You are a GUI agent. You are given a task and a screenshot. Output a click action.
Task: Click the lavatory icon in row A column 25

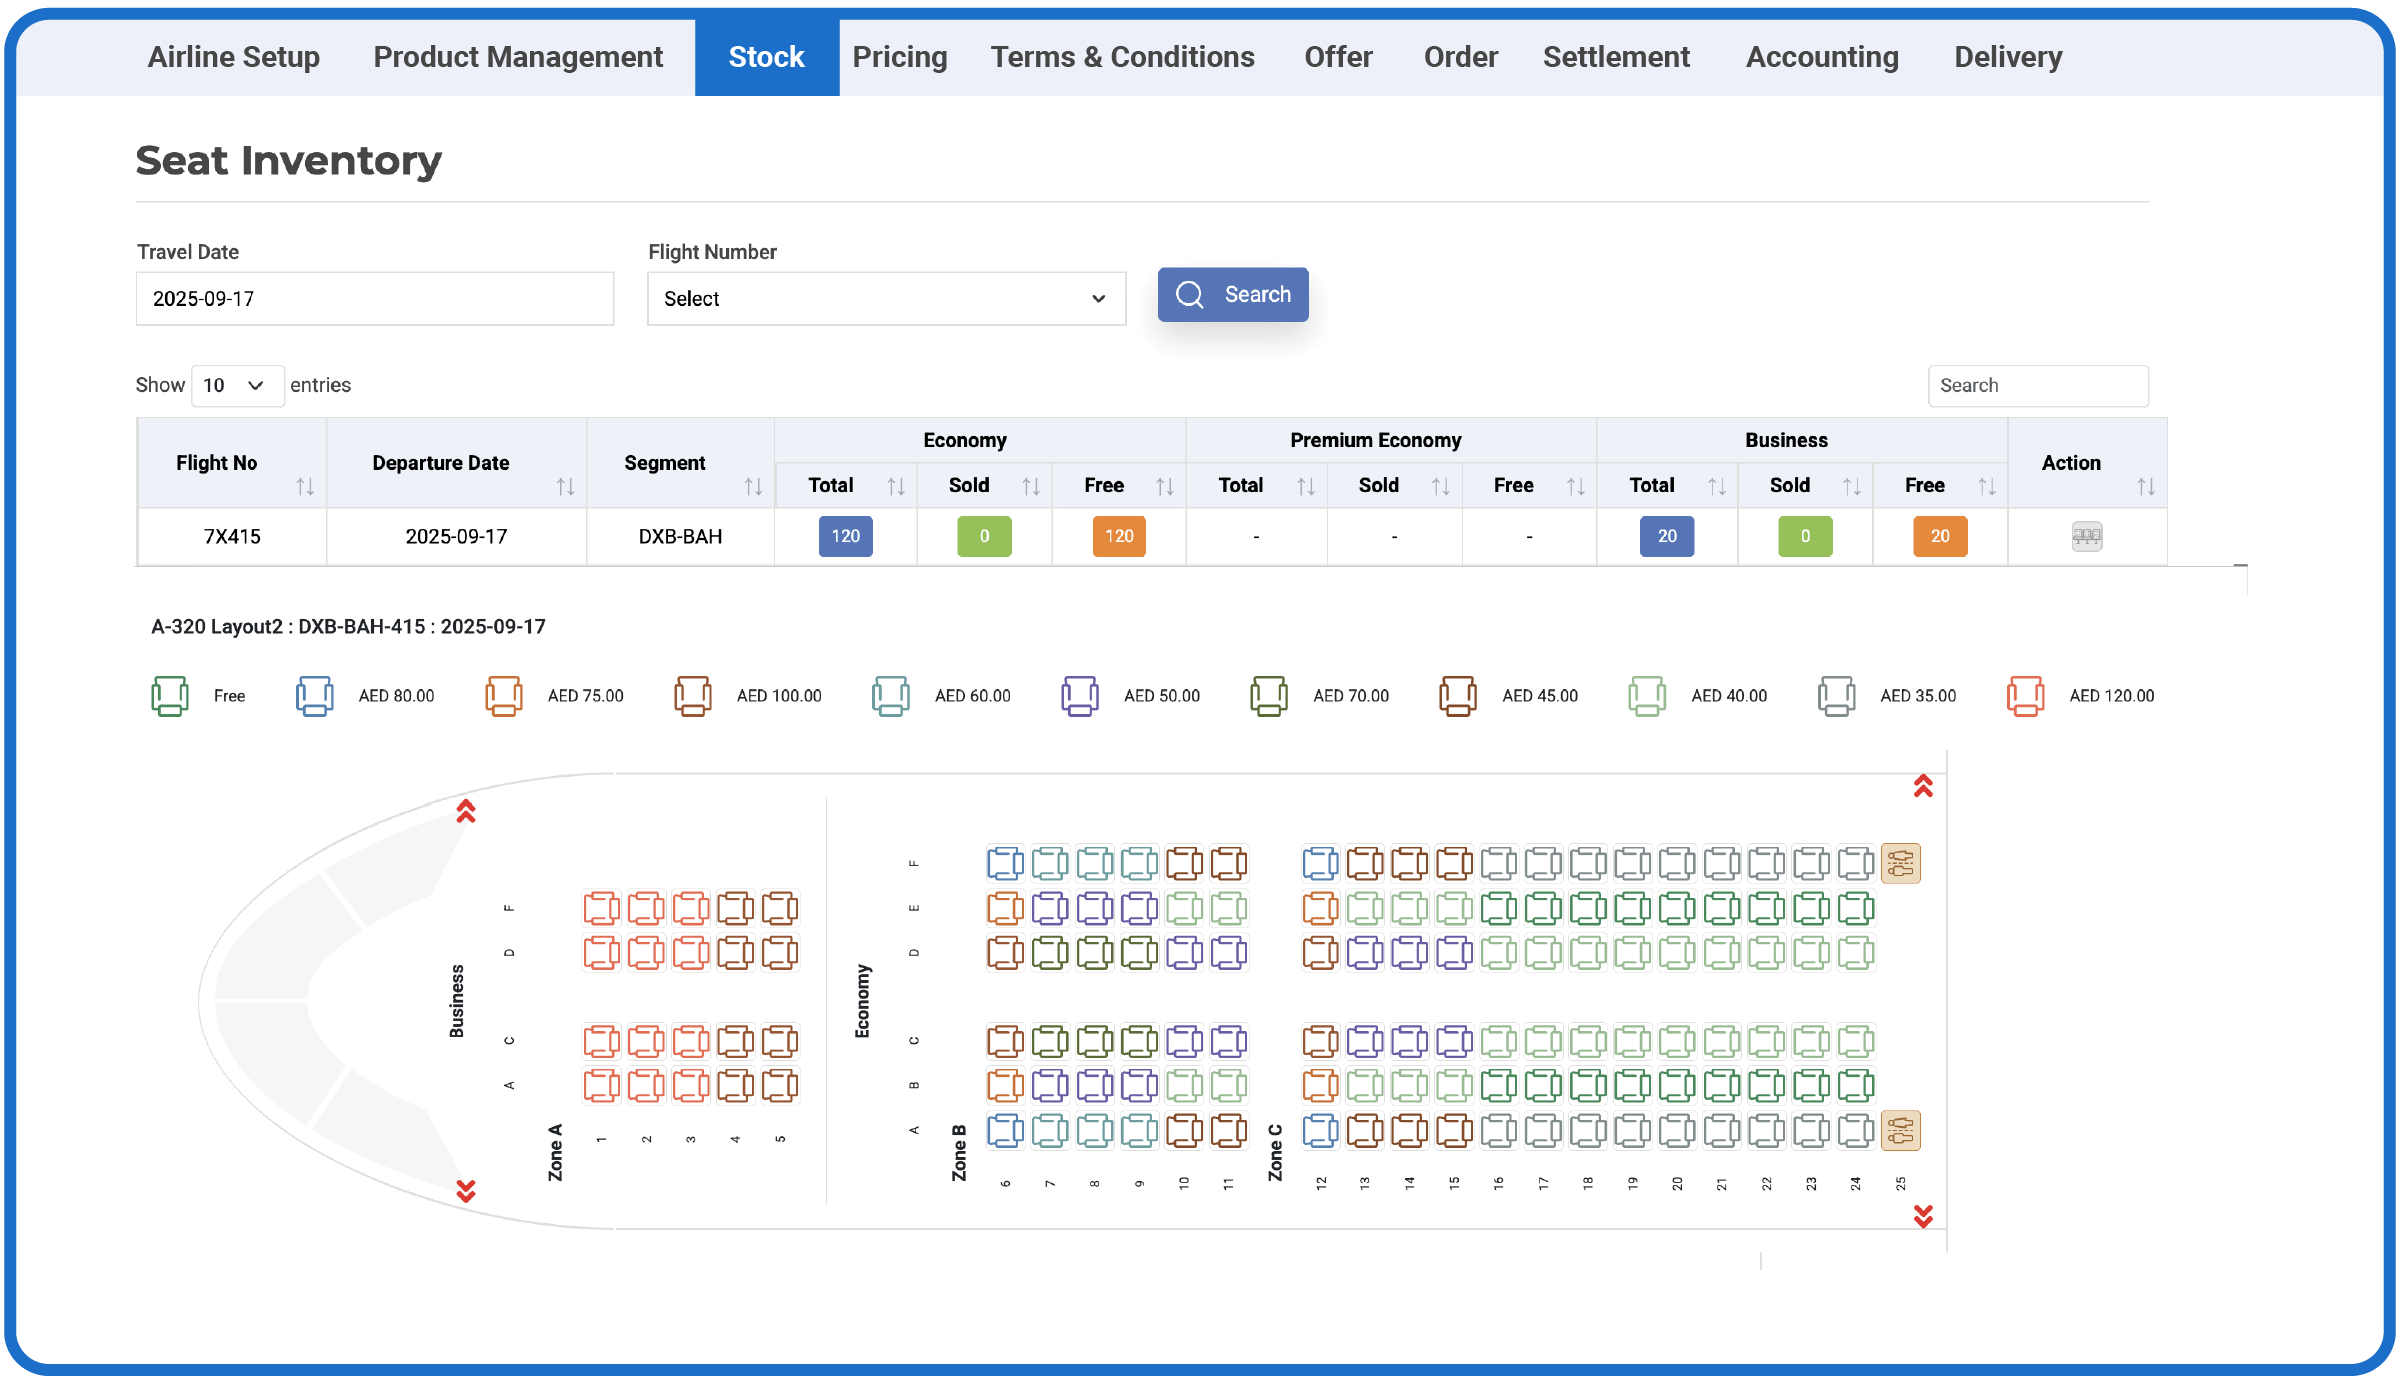1900,1131
